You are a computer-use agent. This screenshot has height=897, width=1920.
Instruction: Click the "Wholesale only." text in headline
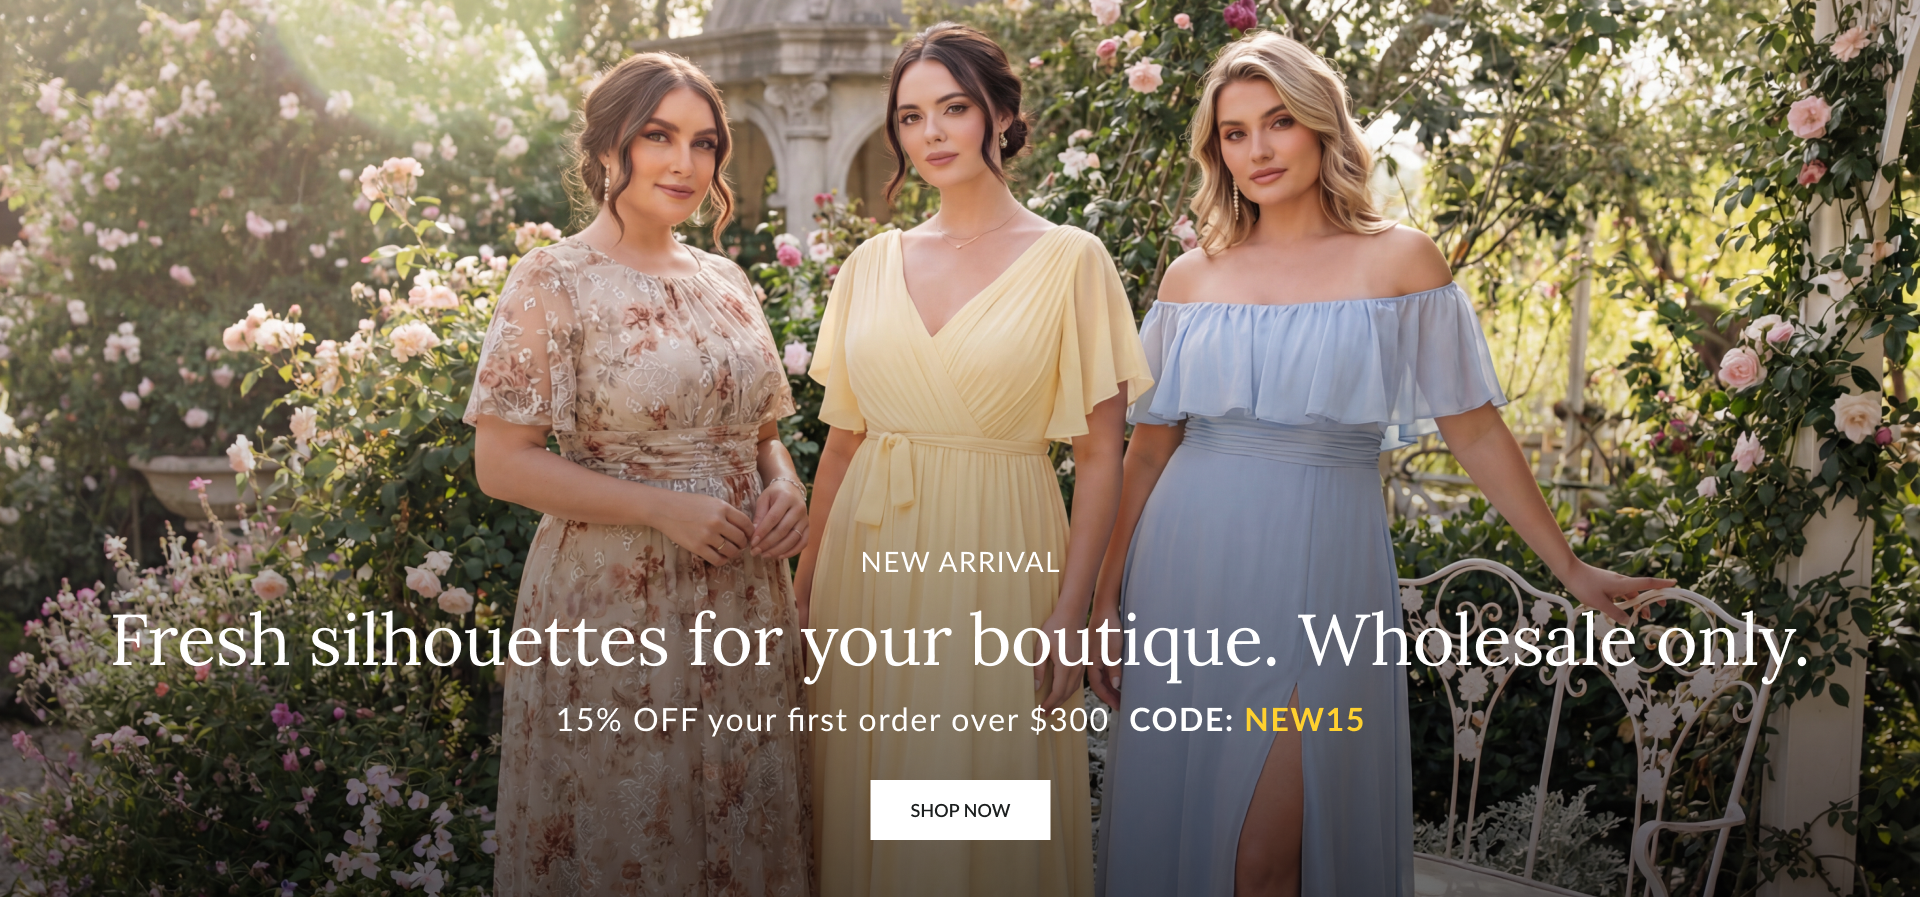click(x=1554, y=643)
